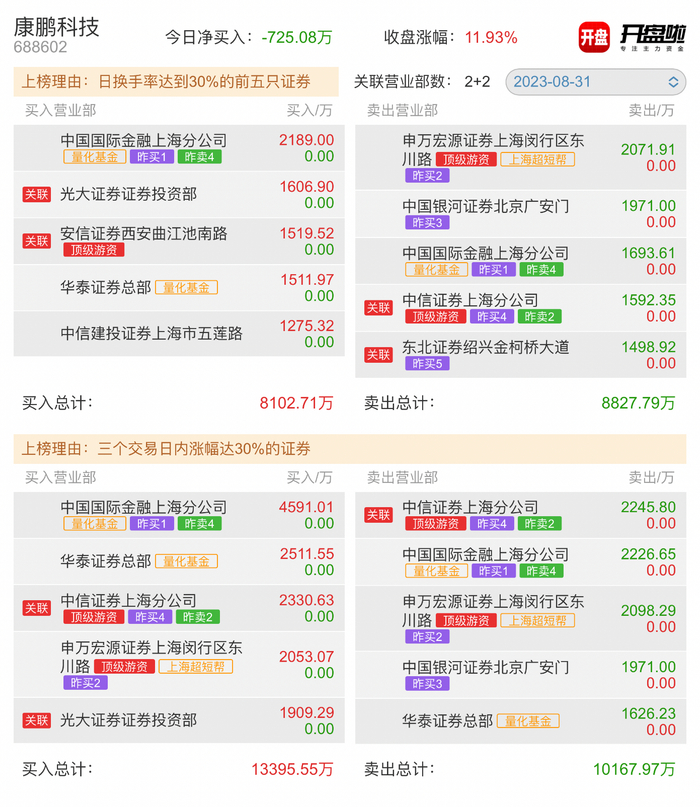Click sell amount 1592.35

click(x=648, y=300)
